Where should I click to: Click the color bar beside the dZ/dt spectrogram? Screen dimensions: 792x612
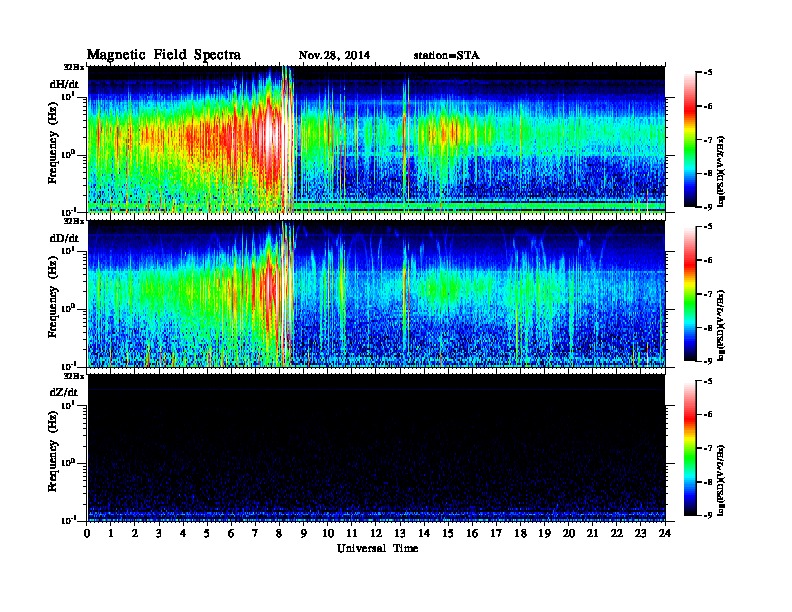click(689, 448)
